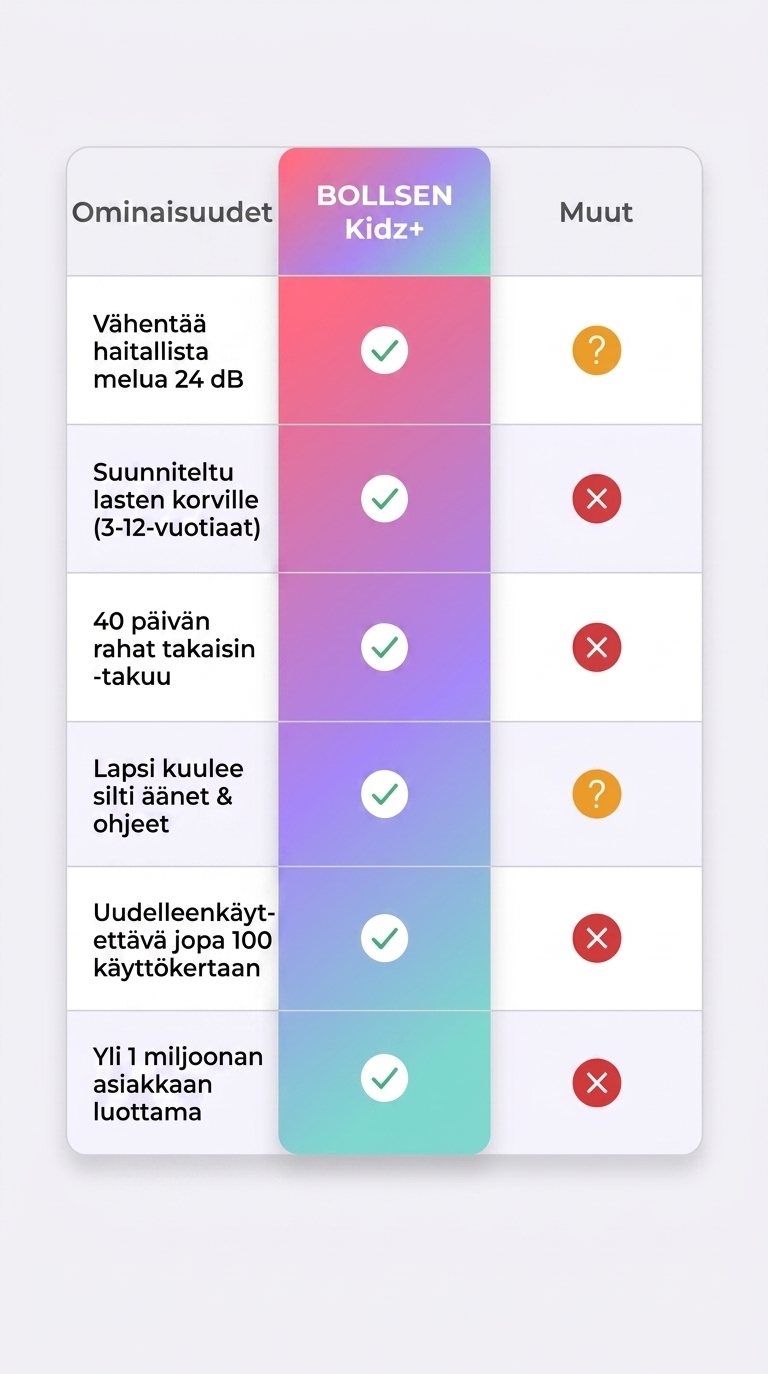This screenshot has width=768, height=1374.
Task: Click the Suunniteltu lasten korville feature text
Action: tap(176, 499)
